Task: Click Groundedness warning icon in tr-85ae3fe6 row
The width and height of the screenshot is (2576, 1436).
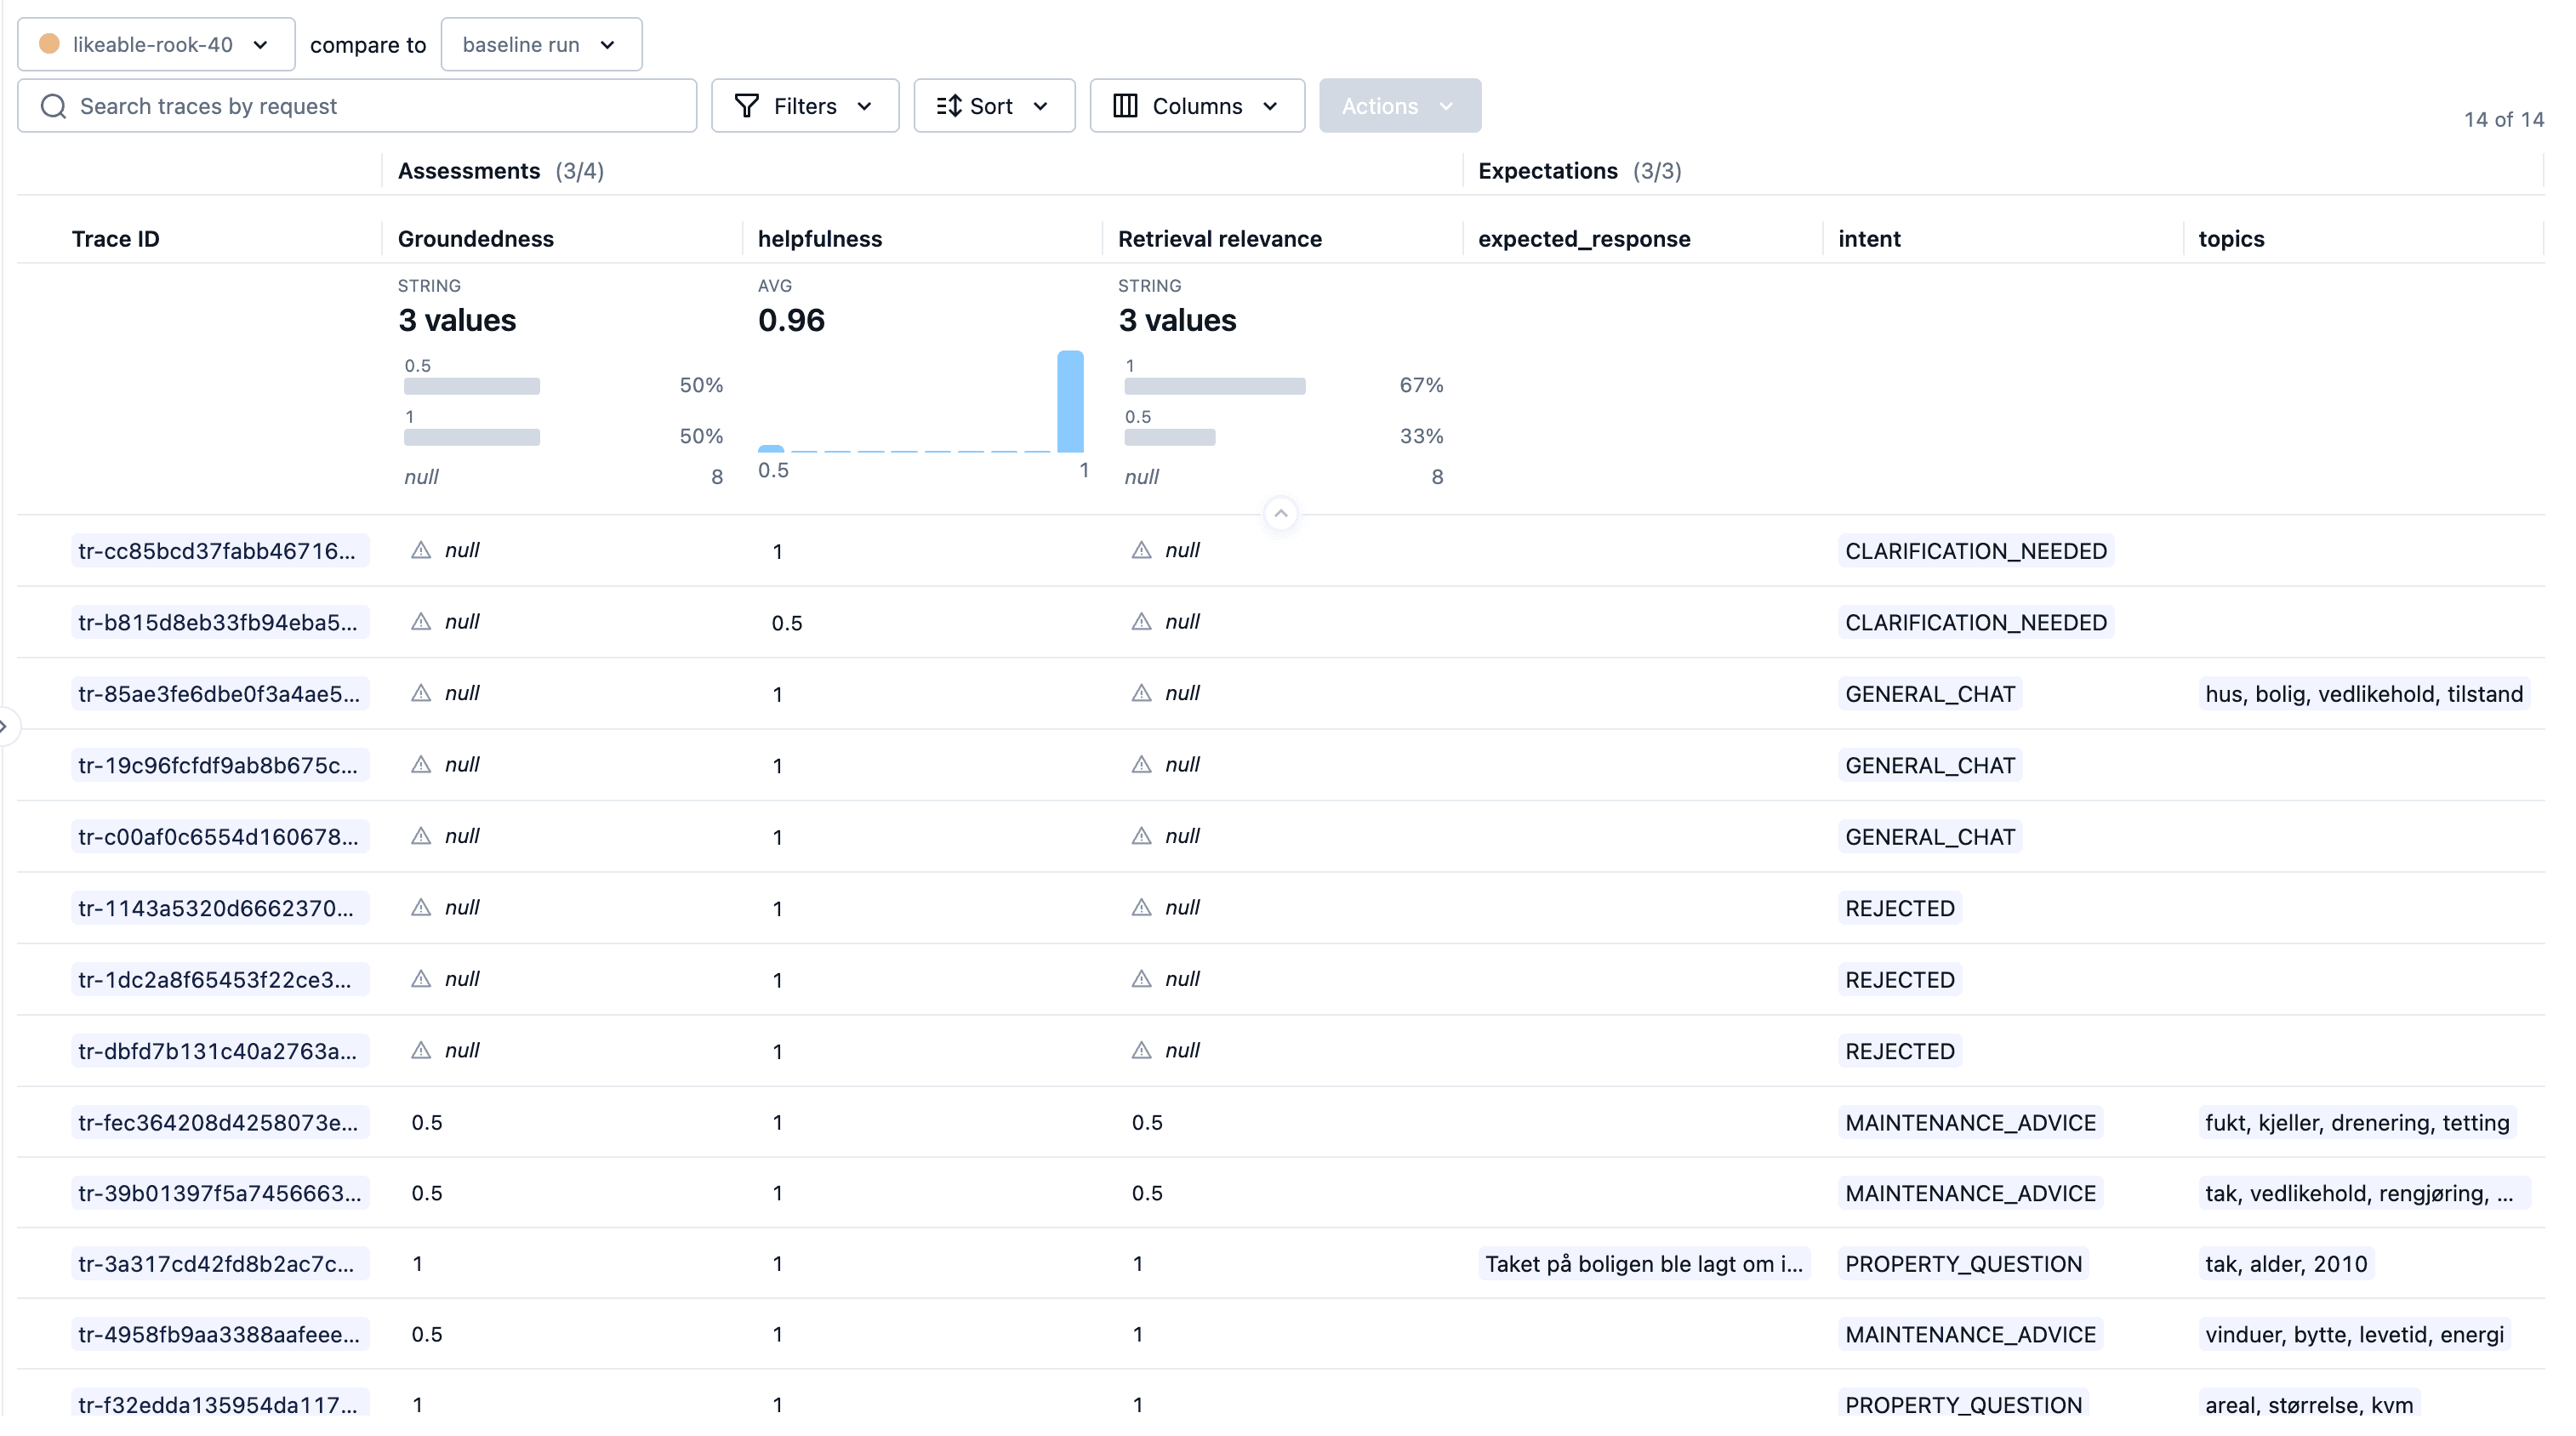Action: [421, 693]
